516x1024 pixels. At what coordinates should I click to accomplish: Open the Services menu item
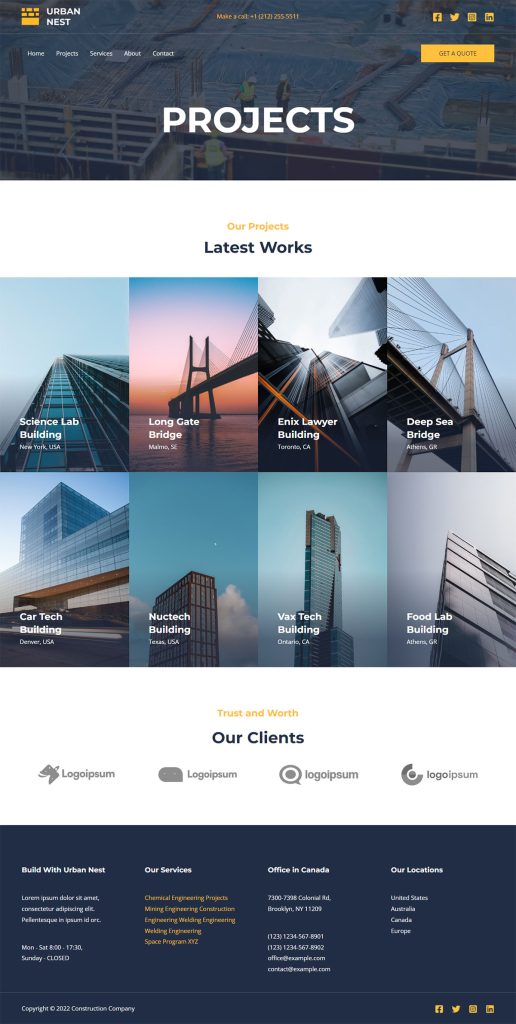[x=101, y=54]
